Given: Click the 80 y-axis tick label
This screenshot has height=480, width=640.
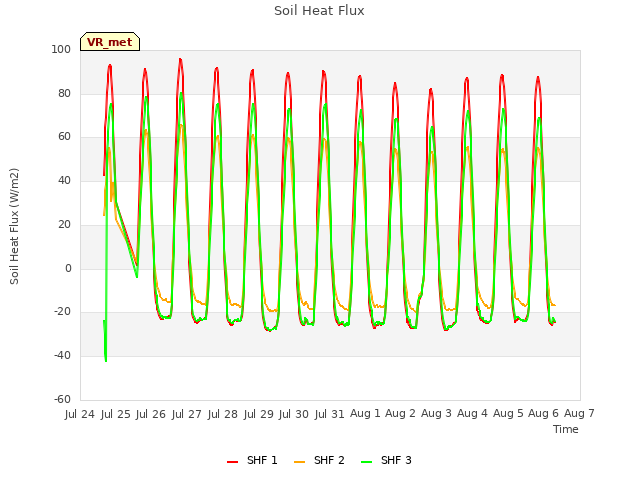Looking at the screenshot, I should (64, 94).
